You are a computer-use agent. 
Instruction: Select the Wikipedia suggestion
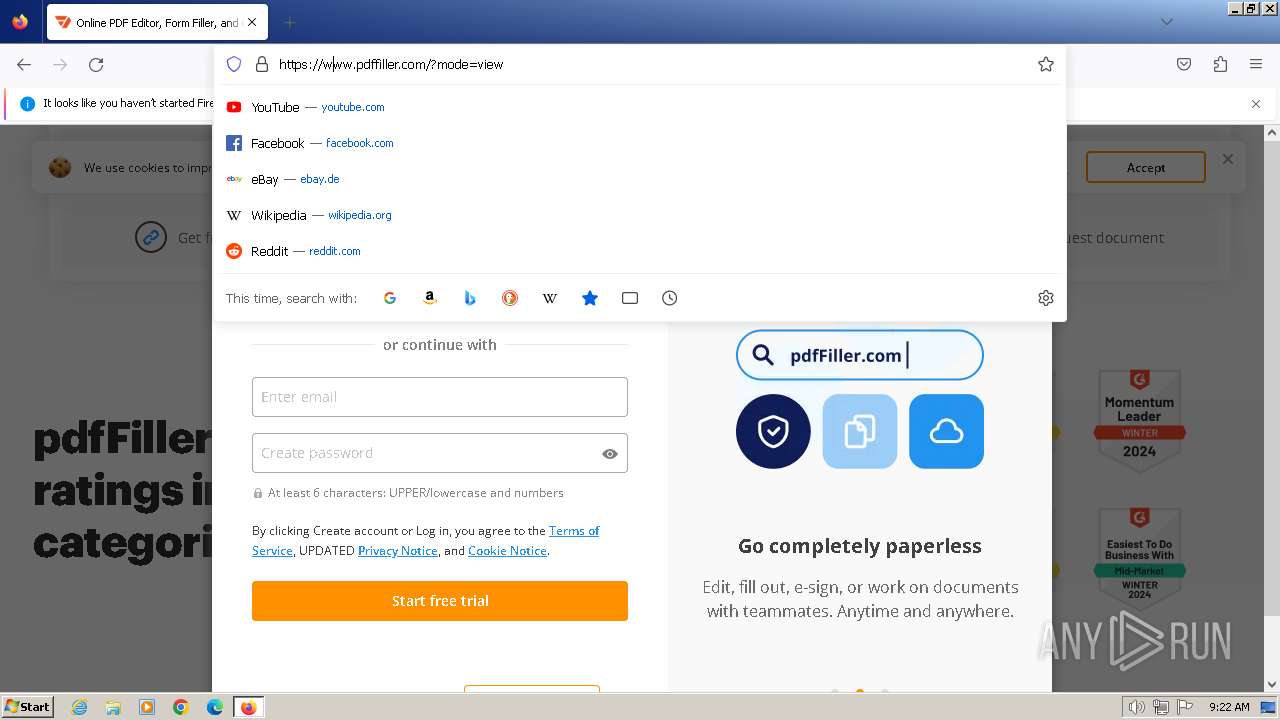pos(640,215)
